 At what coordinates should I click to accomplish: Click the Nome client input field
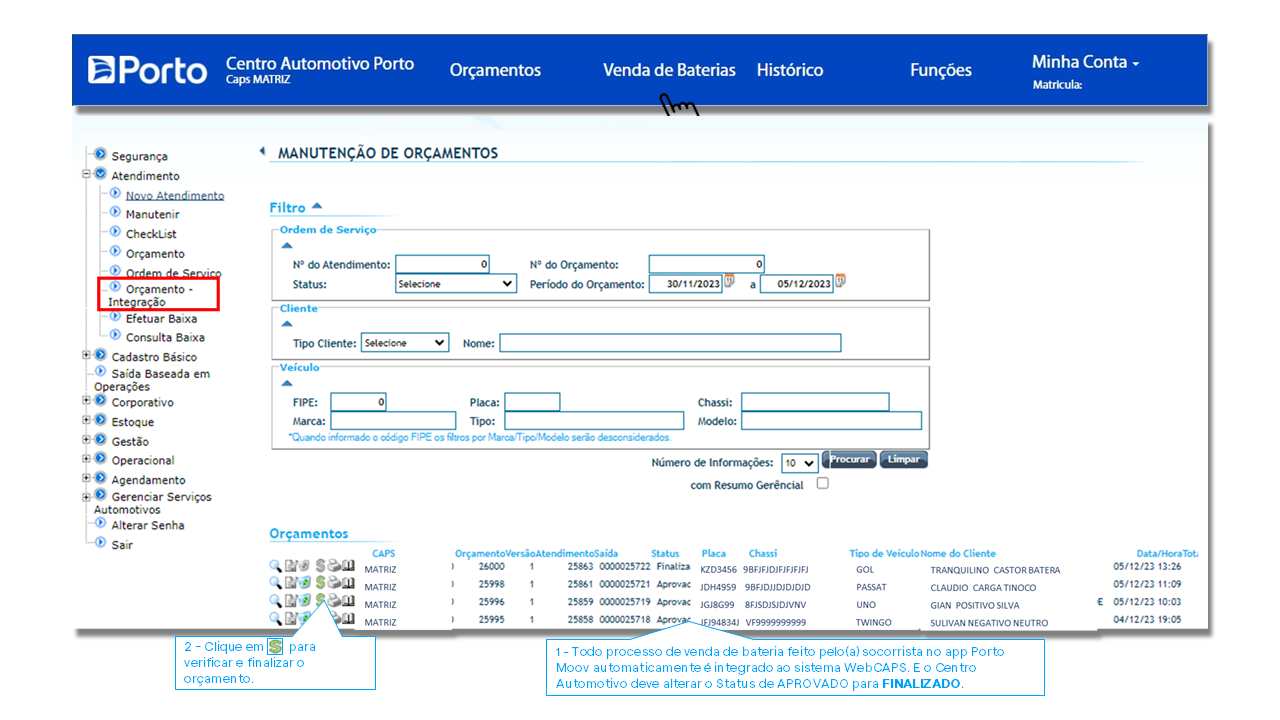[670, 343]
